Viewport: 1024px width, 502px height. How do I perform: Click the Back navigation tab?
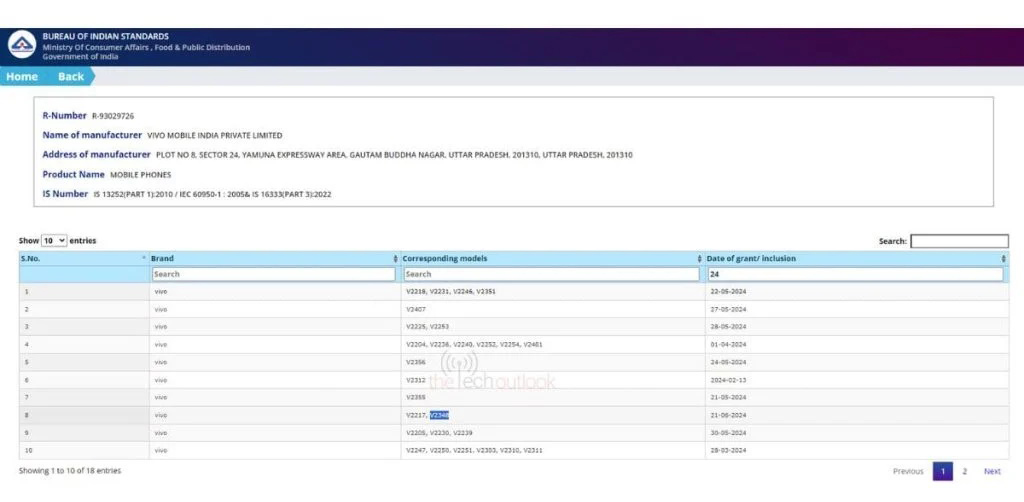71,76
